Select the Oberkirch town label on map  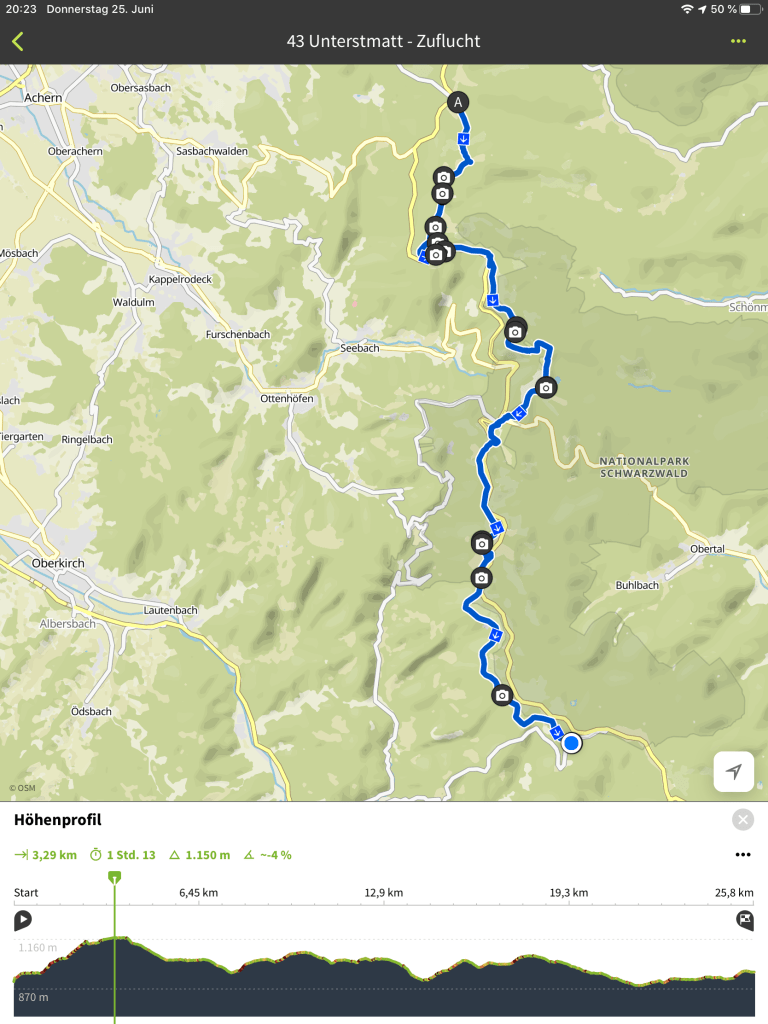coord(58,563)
